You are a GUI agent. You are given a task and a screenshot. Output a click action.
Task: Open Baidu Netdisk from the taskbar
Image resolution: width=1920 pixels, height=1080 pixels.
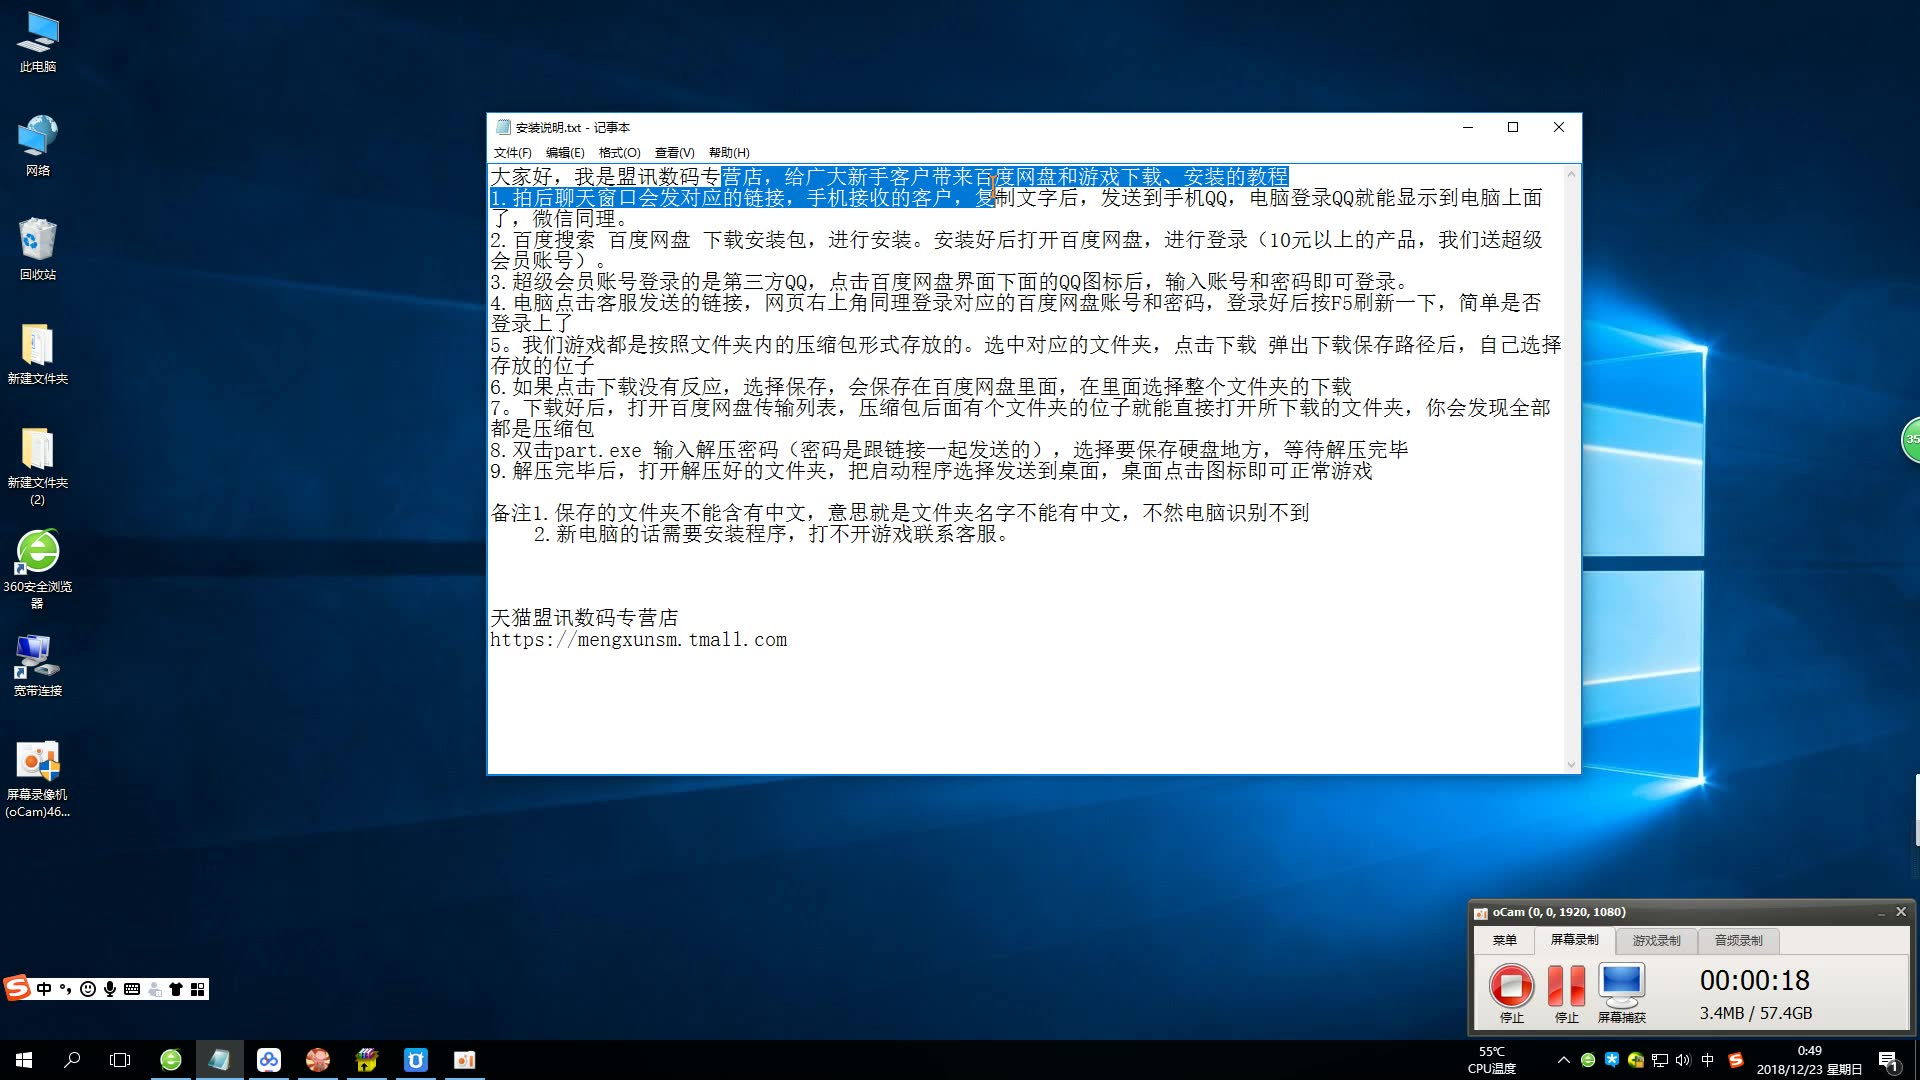(269, 1060)
